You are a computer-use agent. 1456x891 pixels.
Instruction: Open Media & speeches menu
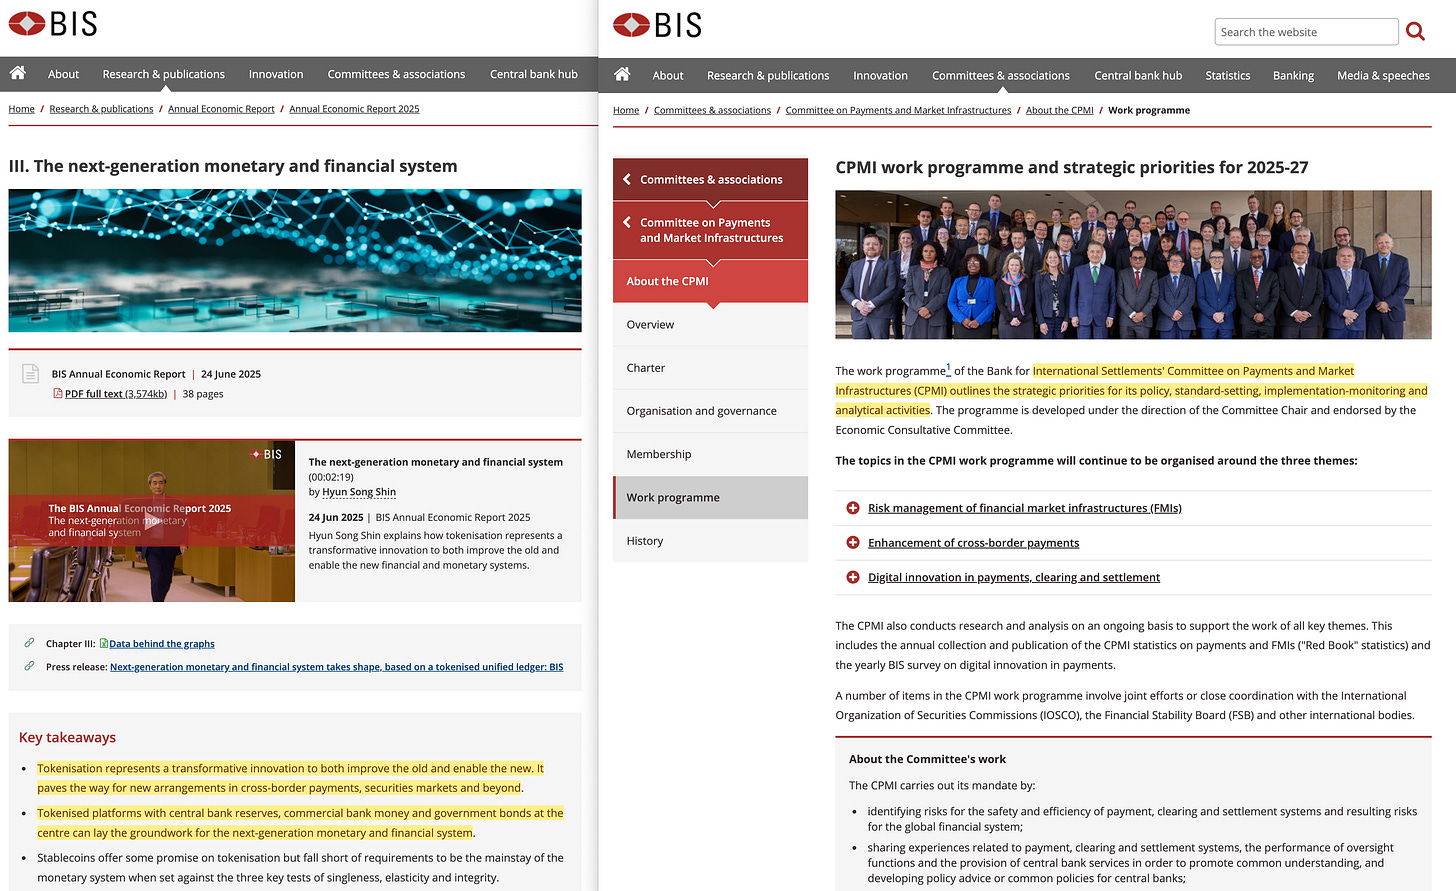[1383, 75]
